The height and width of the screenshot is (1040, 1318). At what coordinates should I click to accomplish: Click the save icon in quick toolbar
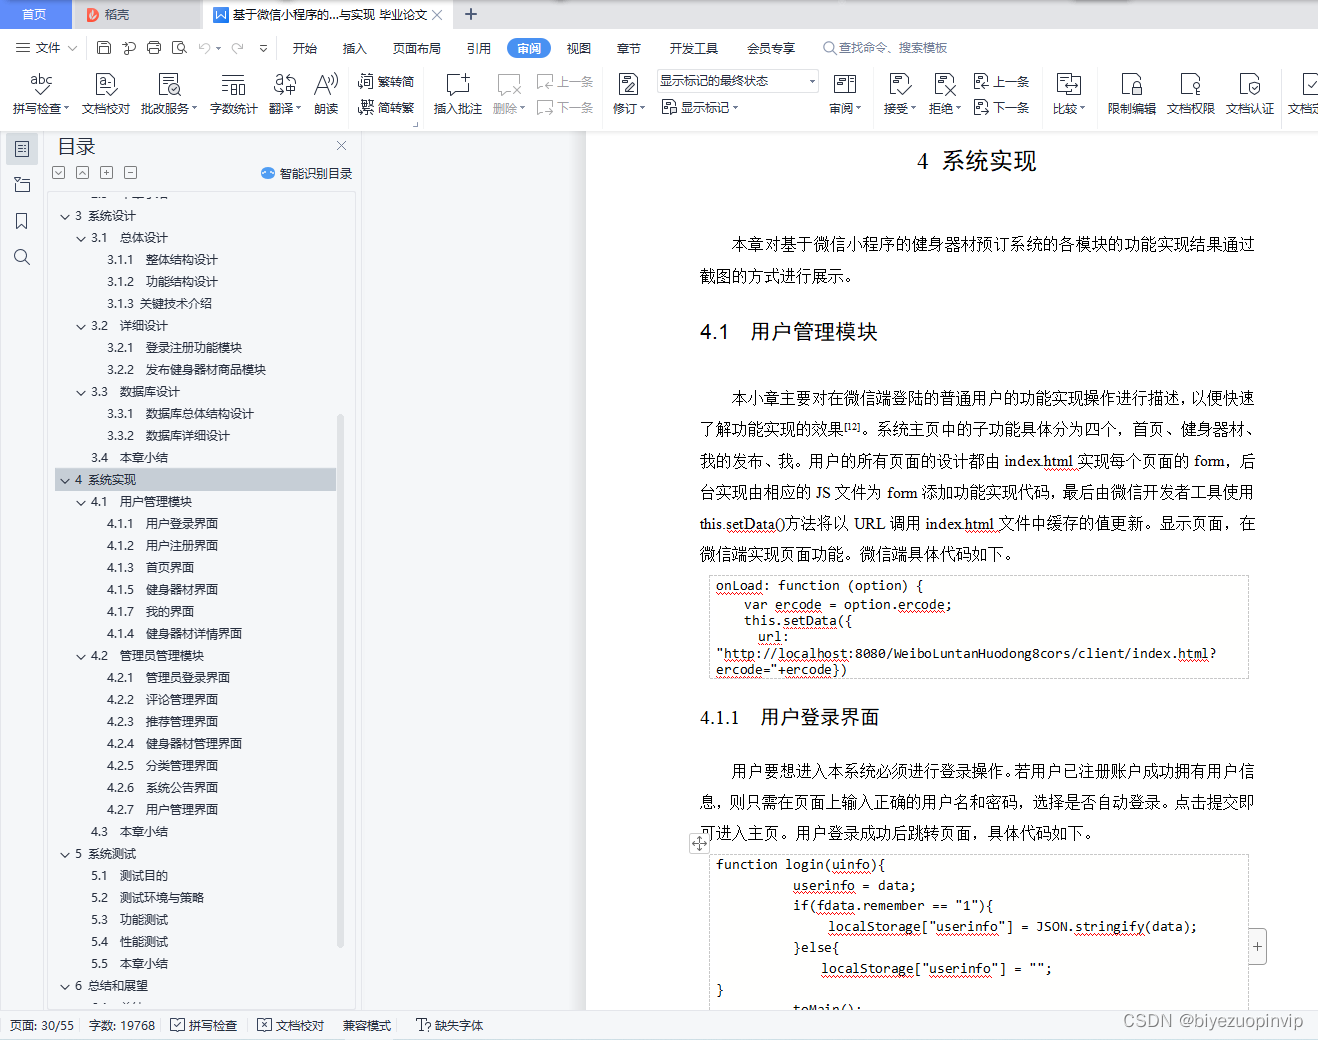104,47
